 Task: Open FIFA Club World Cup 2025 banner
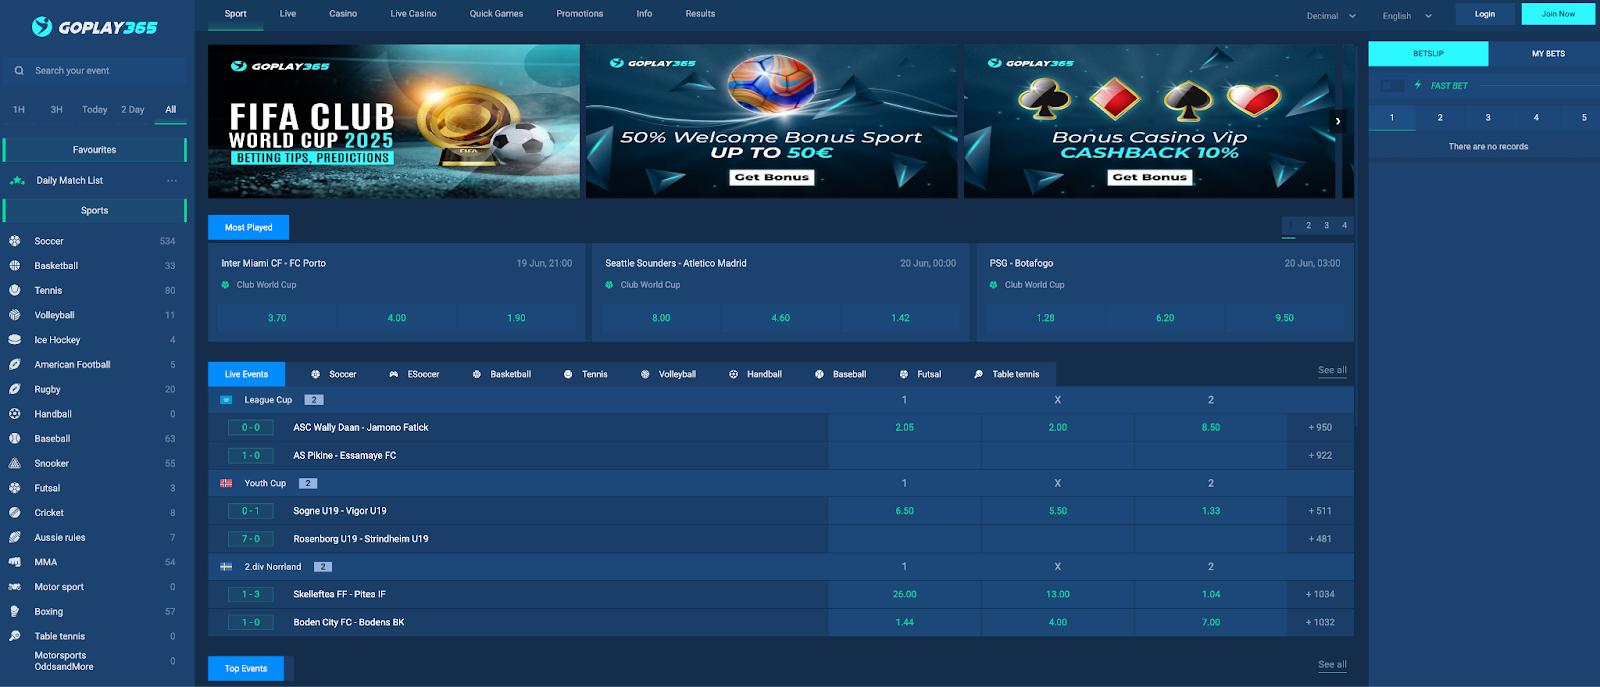coord(394,121)
